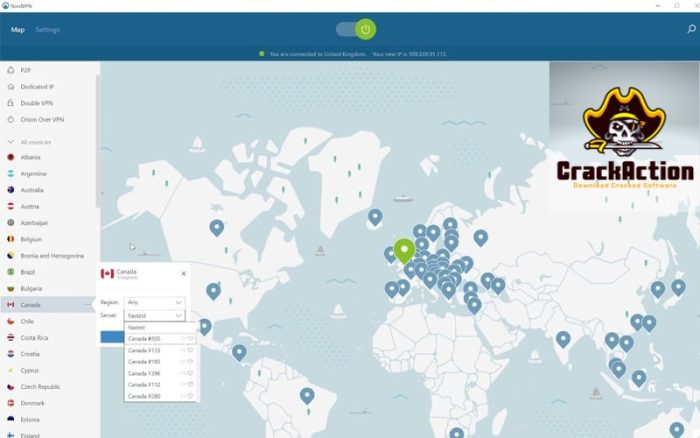
Task: Close the Canada server popup
Action: [x=183, y=274]
